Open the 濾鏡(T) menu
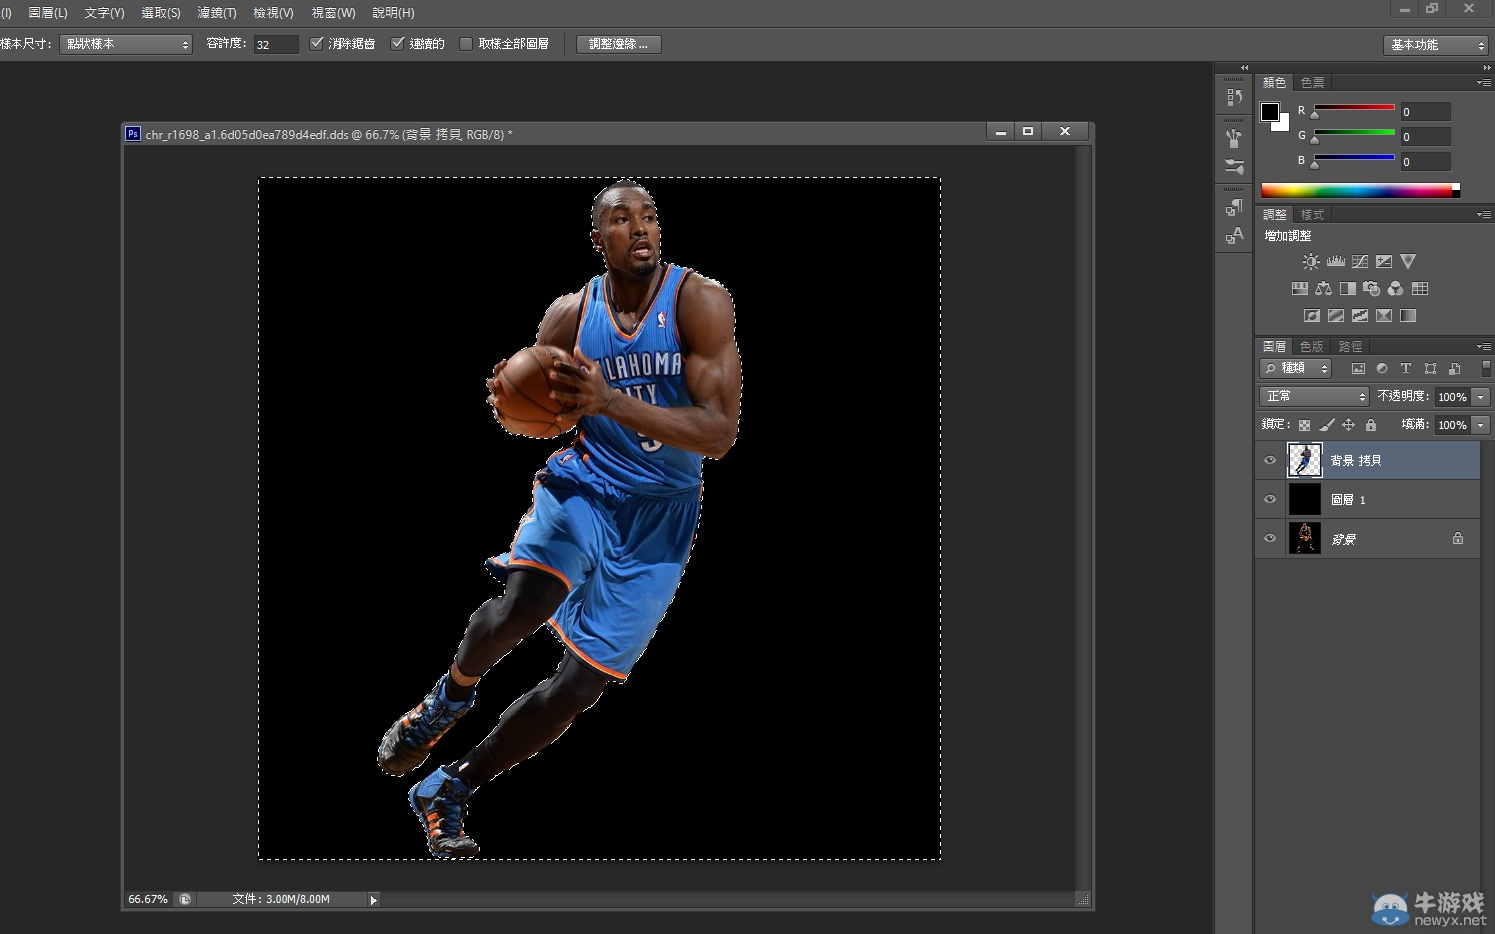The image size is (1495, 934). click(217, 13)
